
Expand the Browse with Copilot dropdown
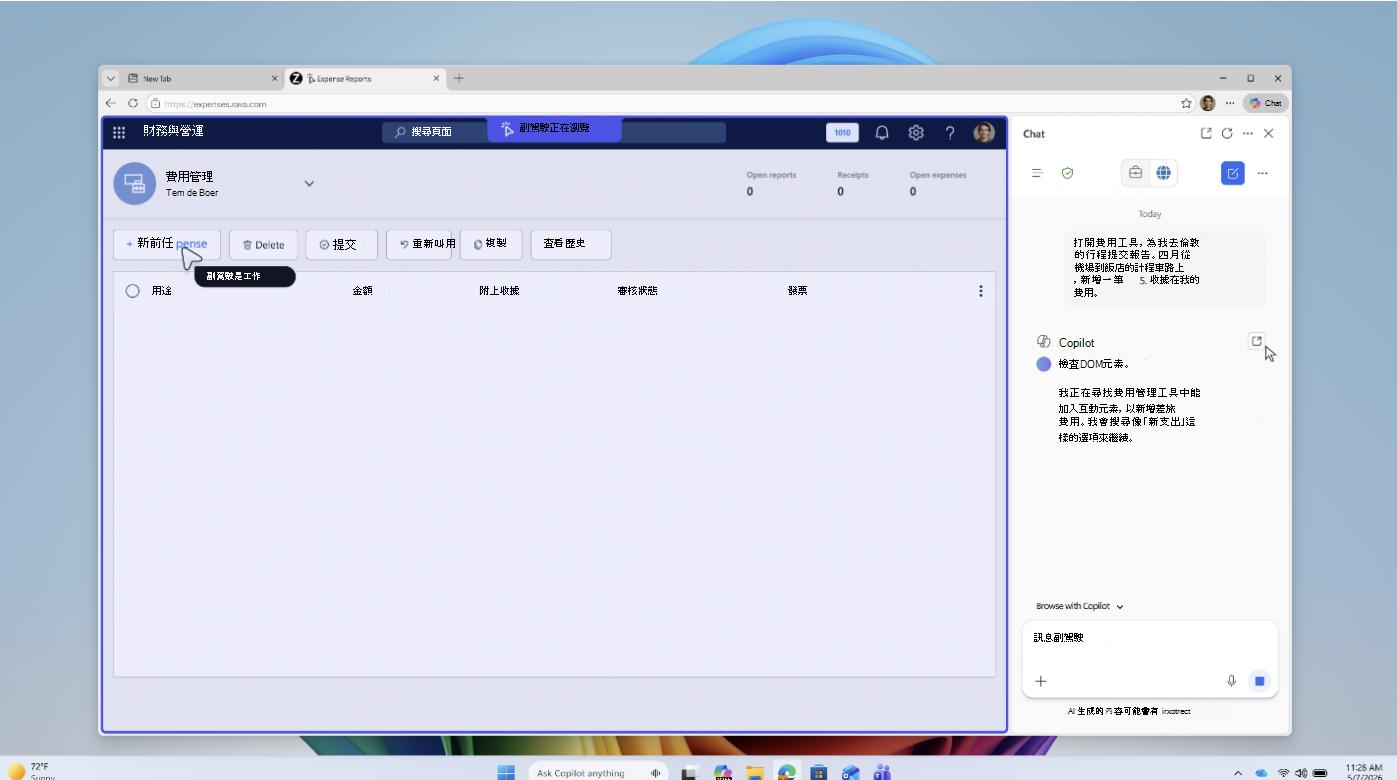(x=1080, y=606)
